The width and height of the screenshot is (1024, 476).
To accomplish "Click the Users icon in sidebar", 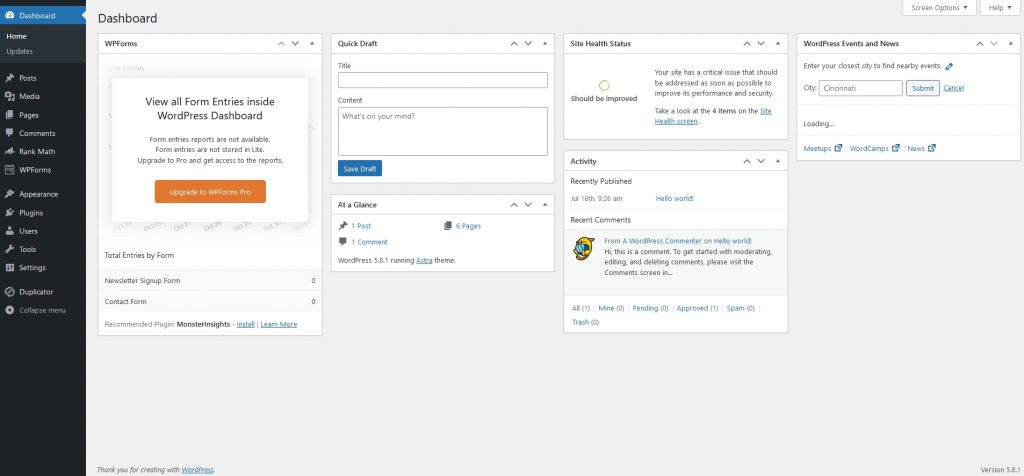I will [x=10, y=231].
